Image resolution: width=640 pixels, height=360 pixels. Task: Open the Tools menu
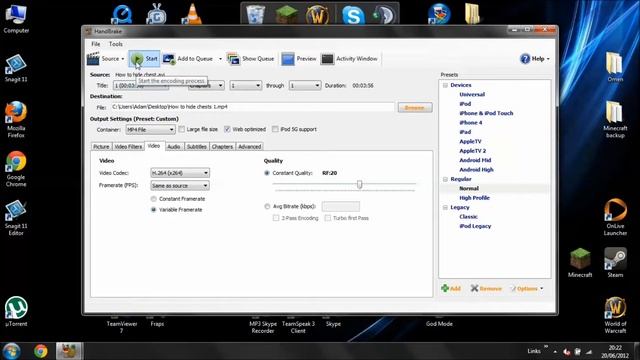point(116,44)
